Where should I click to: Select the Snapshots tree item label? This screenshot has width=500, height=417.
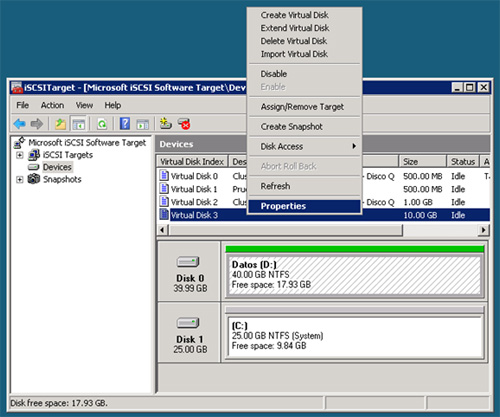coord(62,179)
